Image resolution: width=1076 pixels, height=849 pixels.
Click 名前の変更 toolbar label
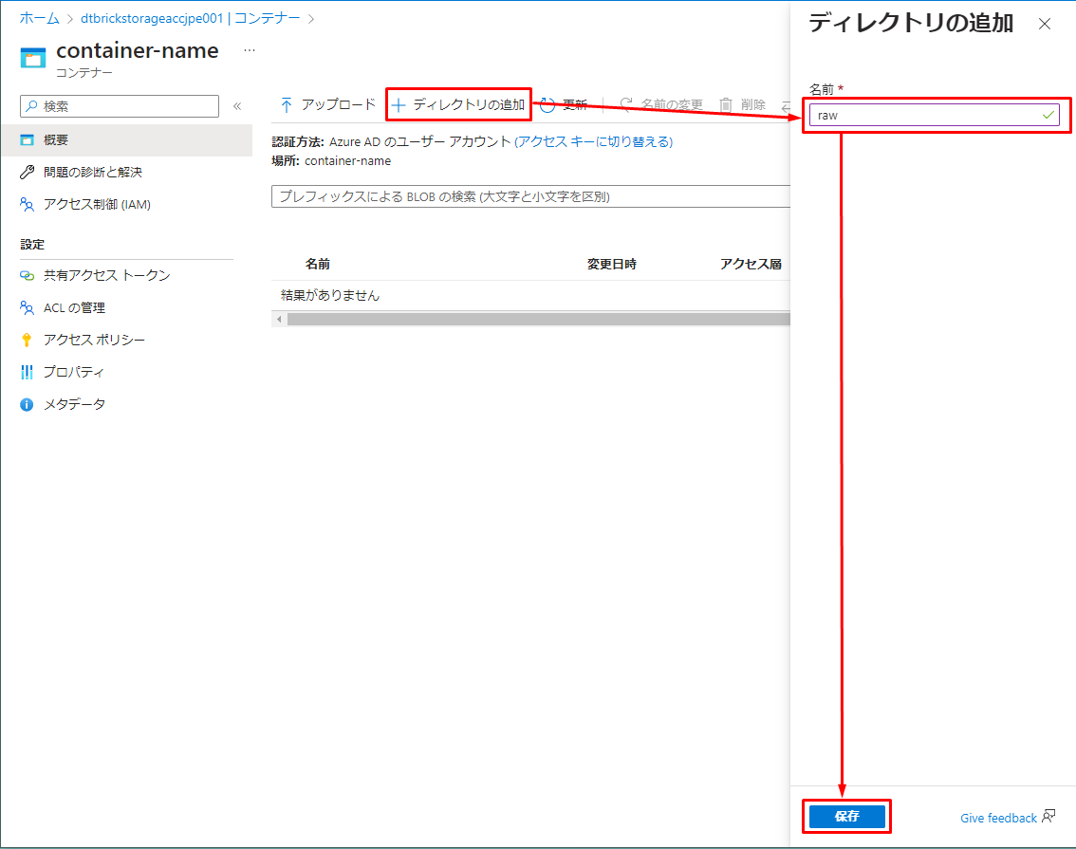click(672, 104)
